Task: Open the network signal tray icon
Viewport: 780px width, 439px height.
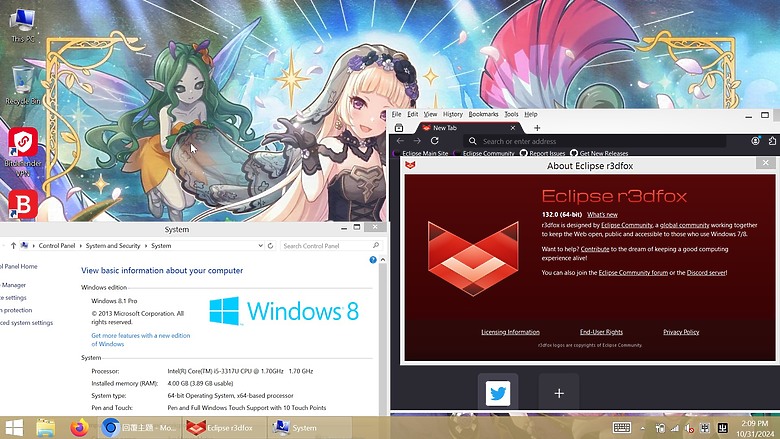Action: click(675, 428)
